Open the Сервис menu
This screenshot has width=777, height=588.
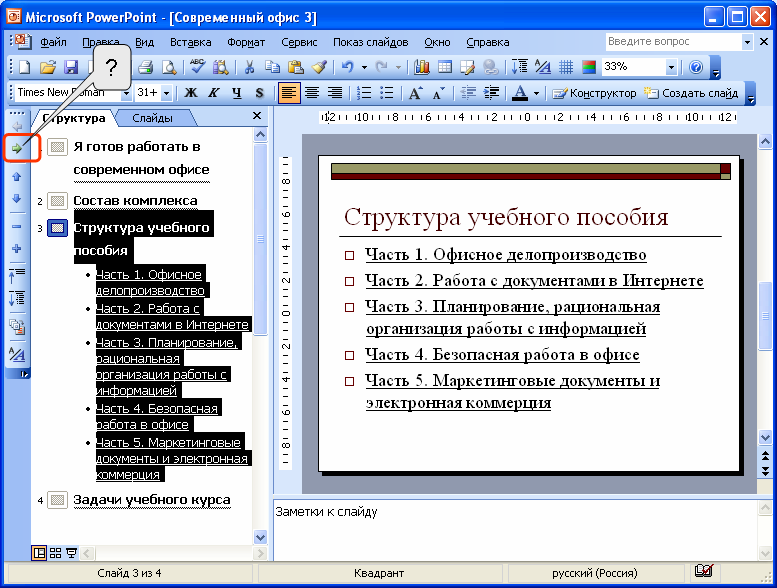click(299, 42)
